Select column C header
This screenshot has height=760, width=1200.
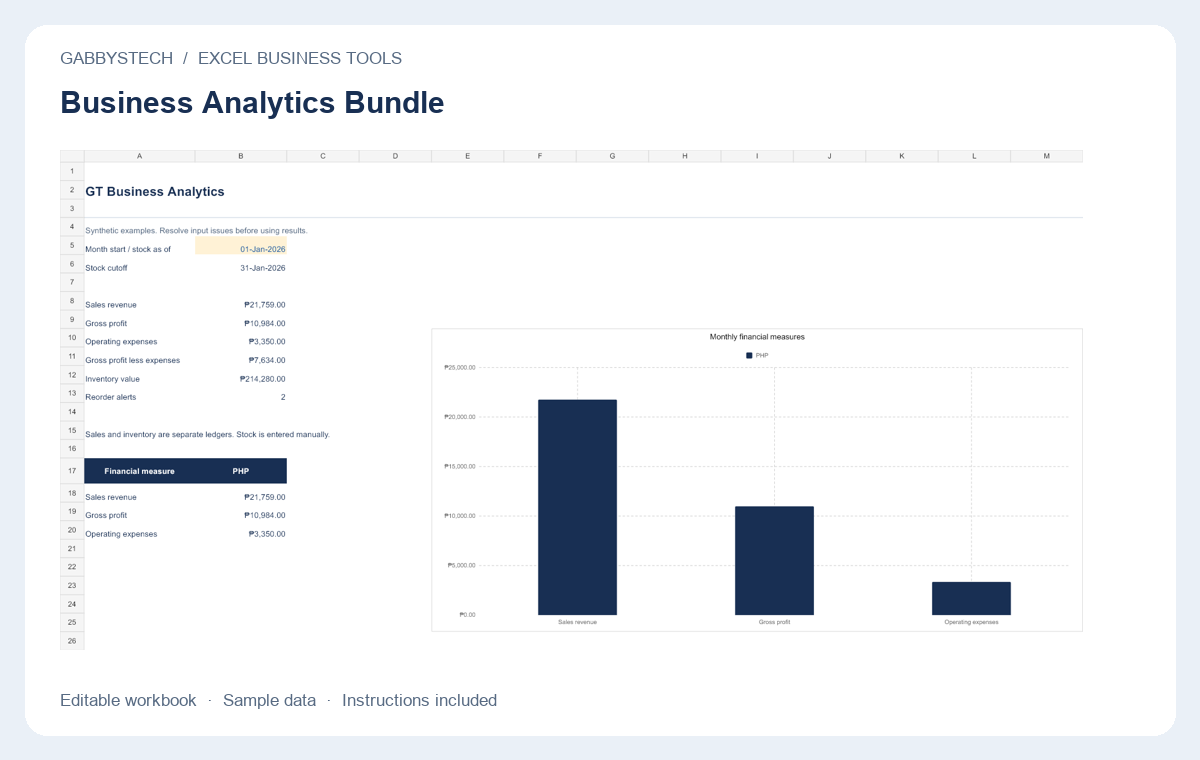[323, 156]
